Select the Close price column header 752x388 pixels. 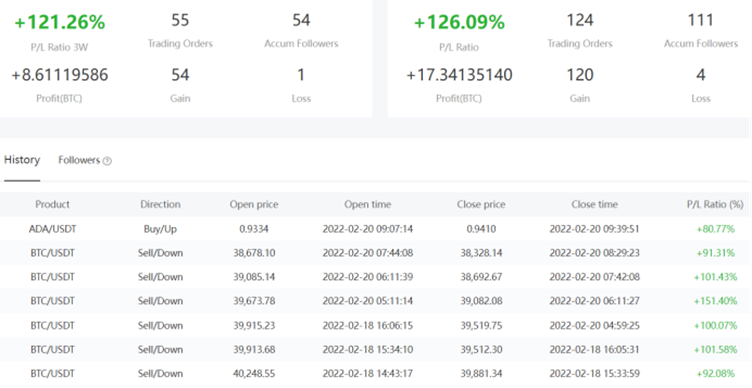[x=481, y=204]
